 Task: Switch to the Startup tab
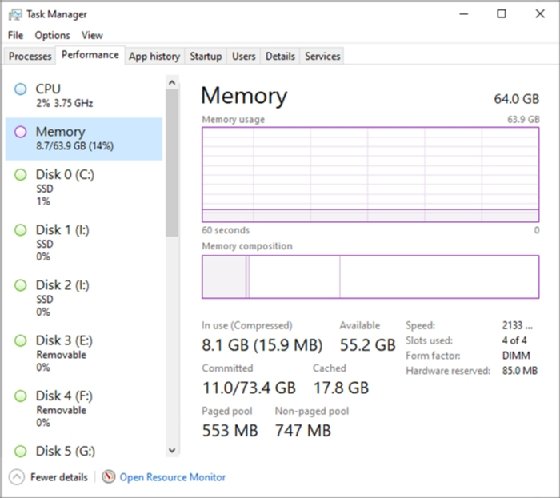pyautogui.click(x=206, y=56)
